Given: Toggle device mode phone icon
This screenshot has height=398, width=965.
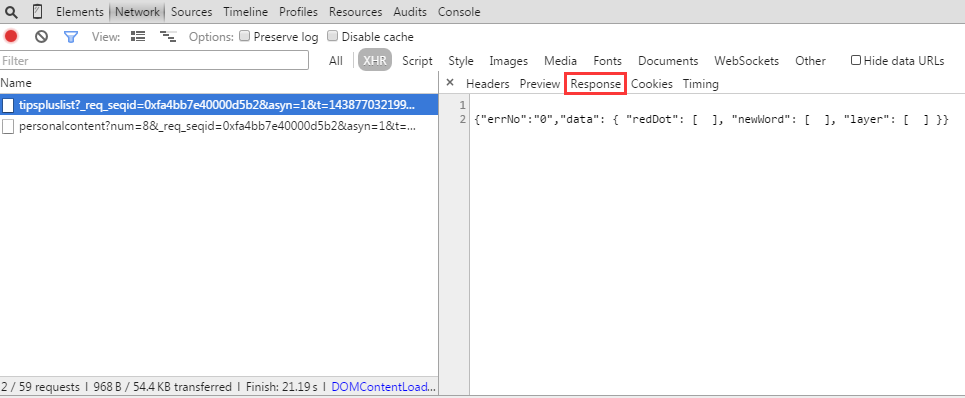Looking at the screenshot, I should coord(38,12).
